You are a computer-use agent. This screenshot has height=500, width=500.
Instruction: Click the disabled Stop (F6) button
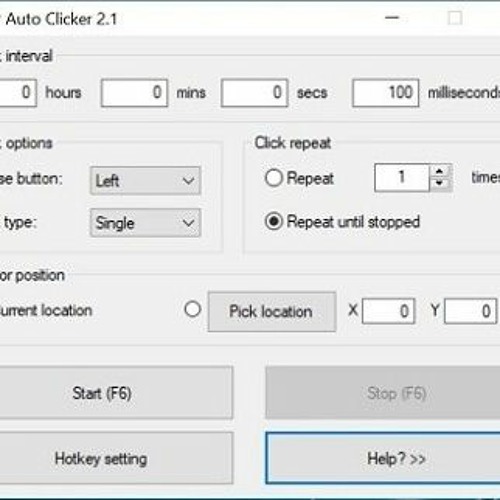383,393
